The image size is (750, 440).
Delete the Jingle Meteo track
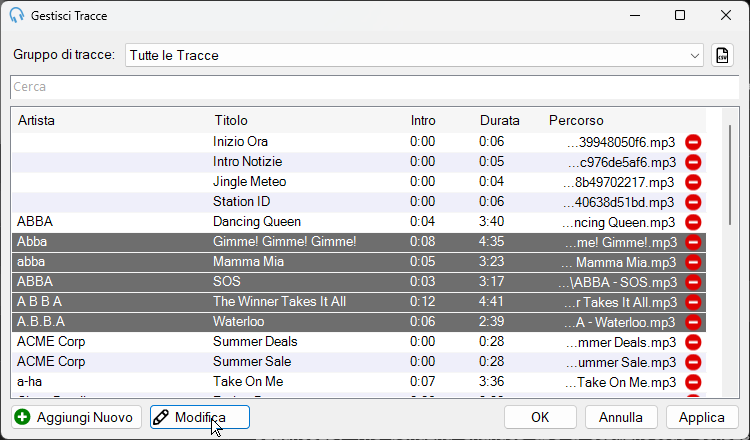[693, 182]
